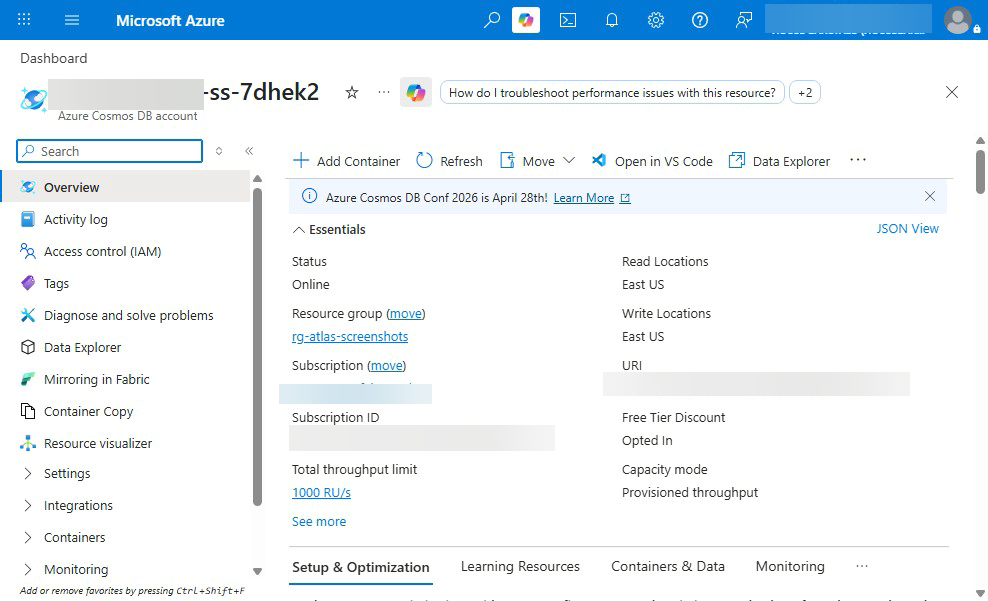This screenshot has height=601, width=988.
Task: Open the feedback icon in top bar
Action: point(744,20)
